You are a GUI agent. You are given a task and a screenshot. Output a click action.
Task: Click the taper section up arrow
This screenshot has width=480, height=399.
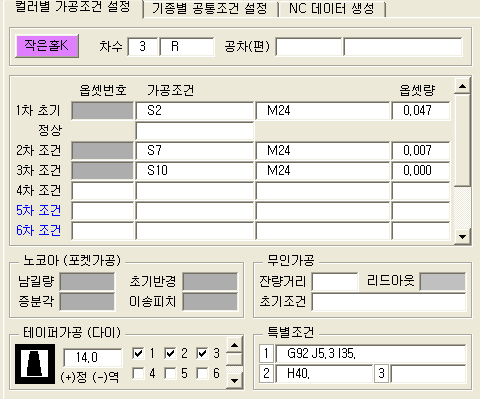tap(235, 345)
